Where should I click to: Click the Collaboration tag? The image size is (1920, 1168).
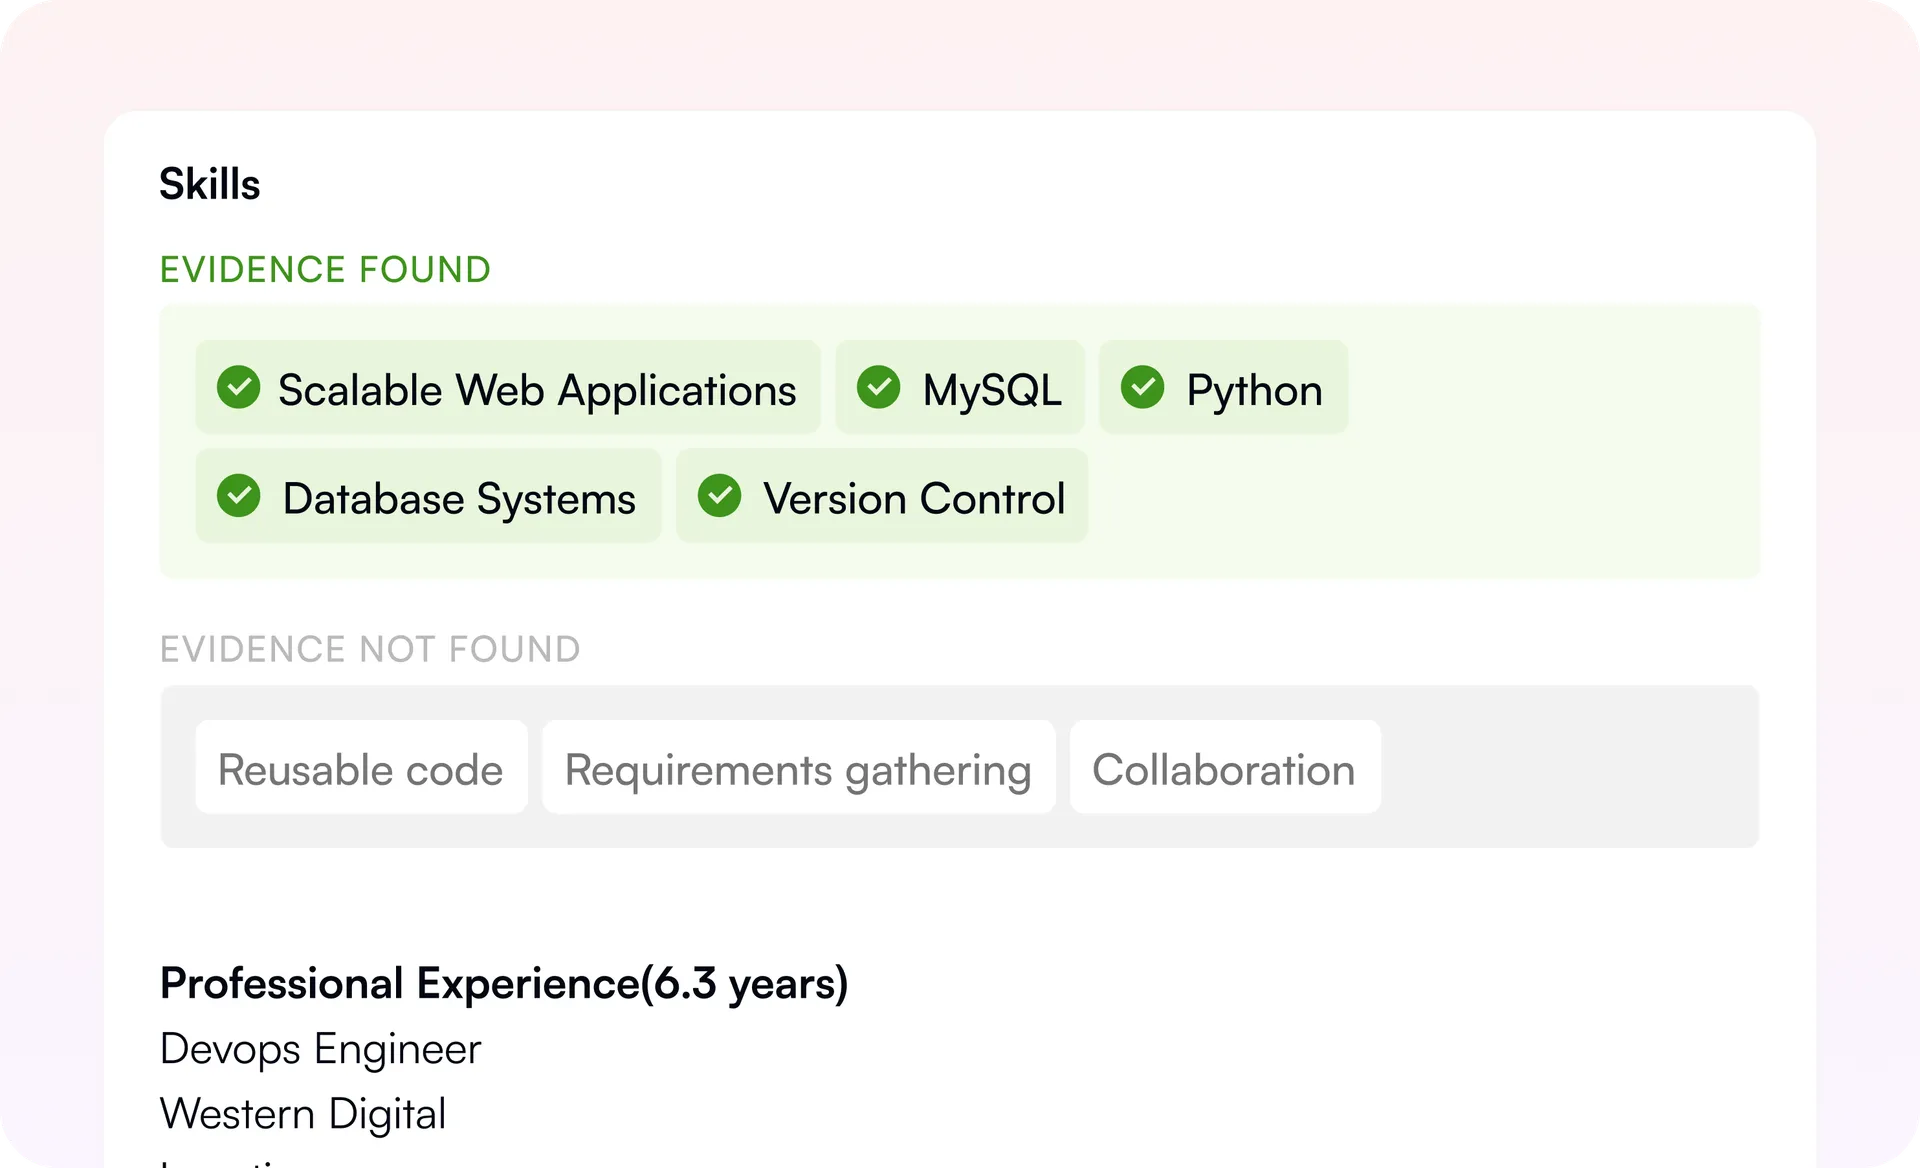pos(1225,767)
